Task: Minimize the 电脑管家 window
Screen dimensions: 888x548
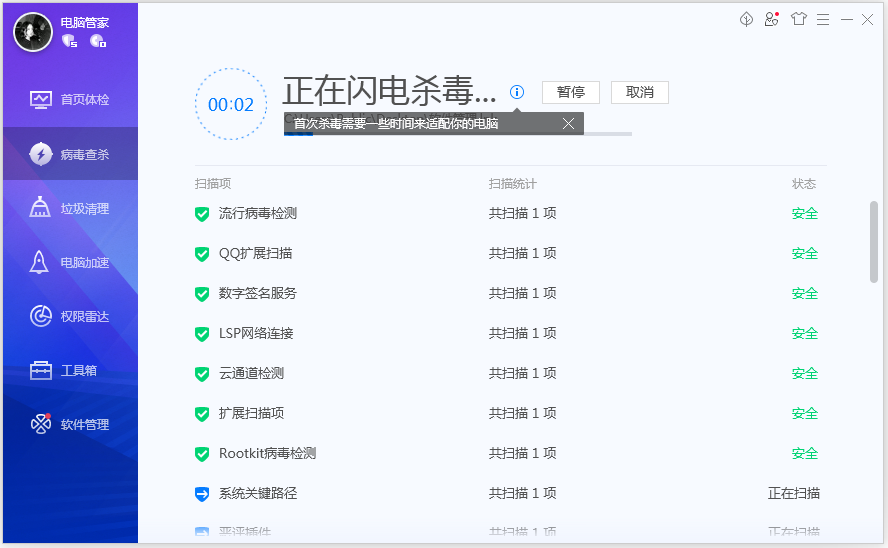Action: point(847,20)
